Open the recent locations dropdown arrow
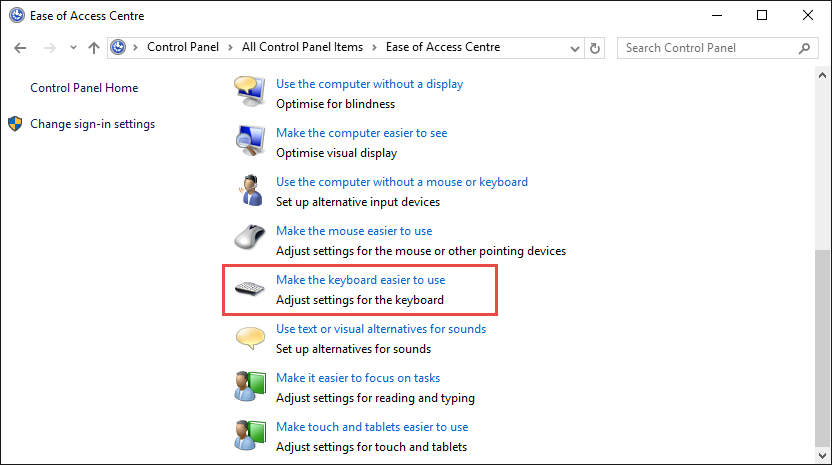The width and height of the screenshot is (832, 465). (73, 48)
